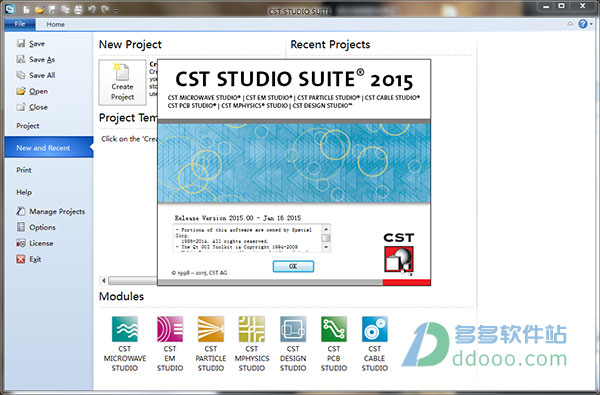Launch the CST Cable Studio module

coord(375,344)
